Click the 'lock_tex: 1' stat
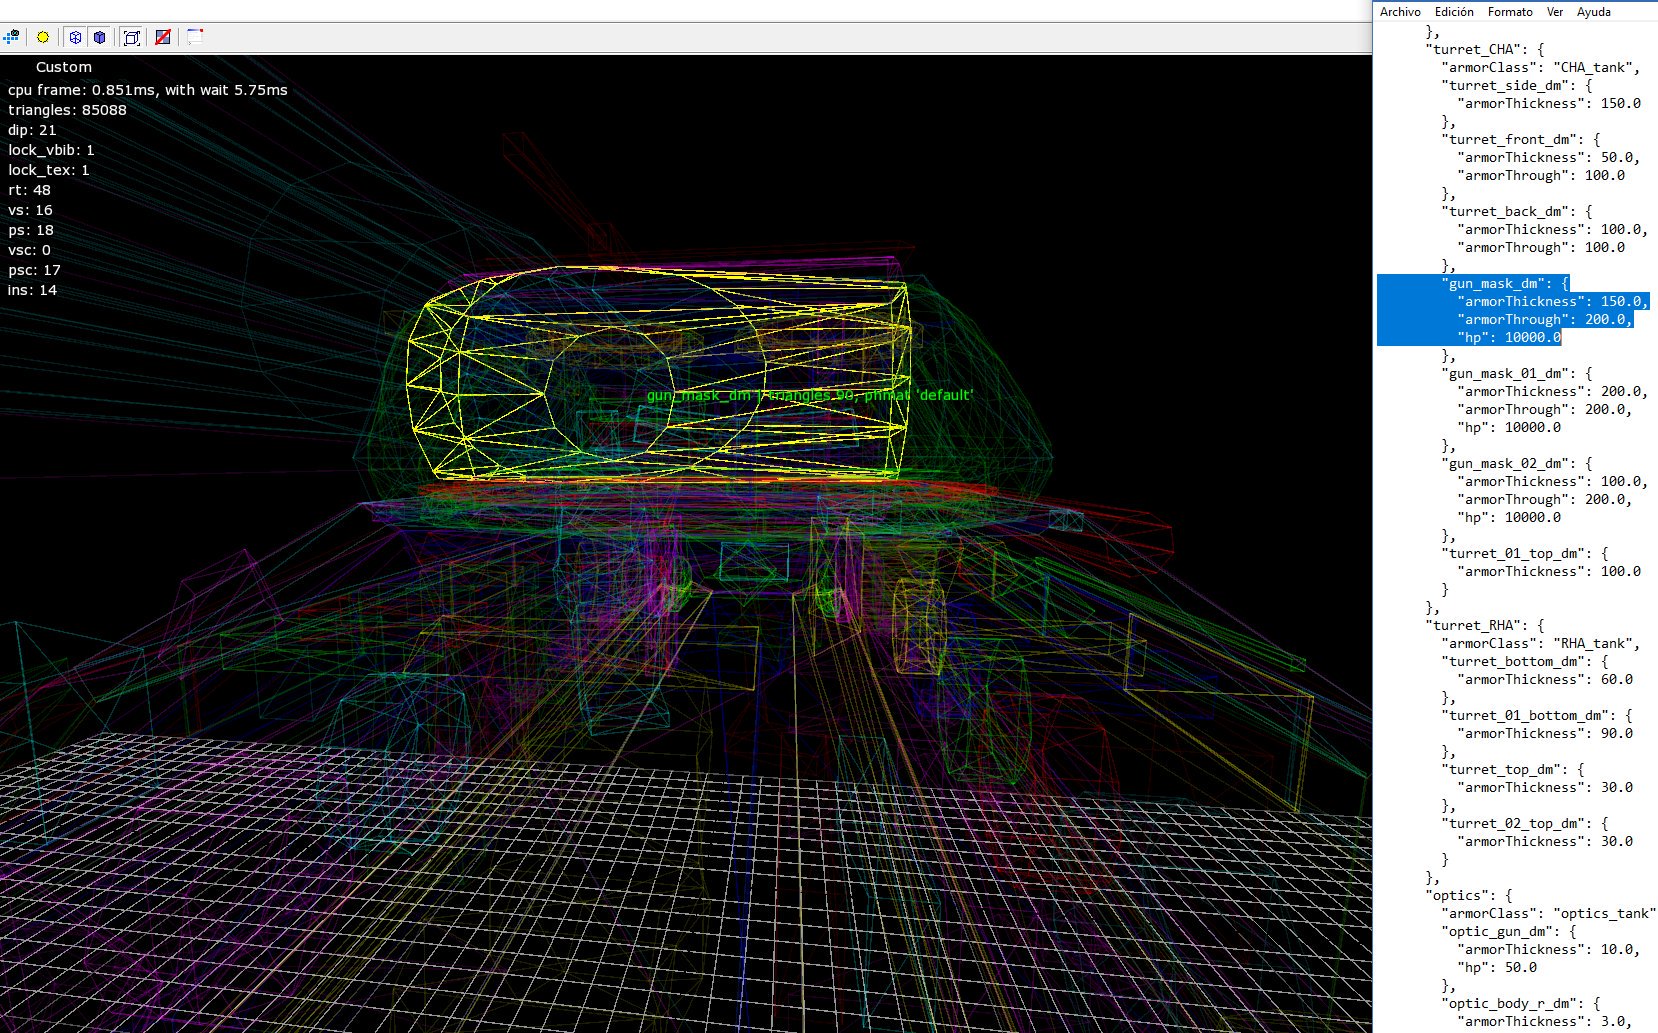 [49, 170]
